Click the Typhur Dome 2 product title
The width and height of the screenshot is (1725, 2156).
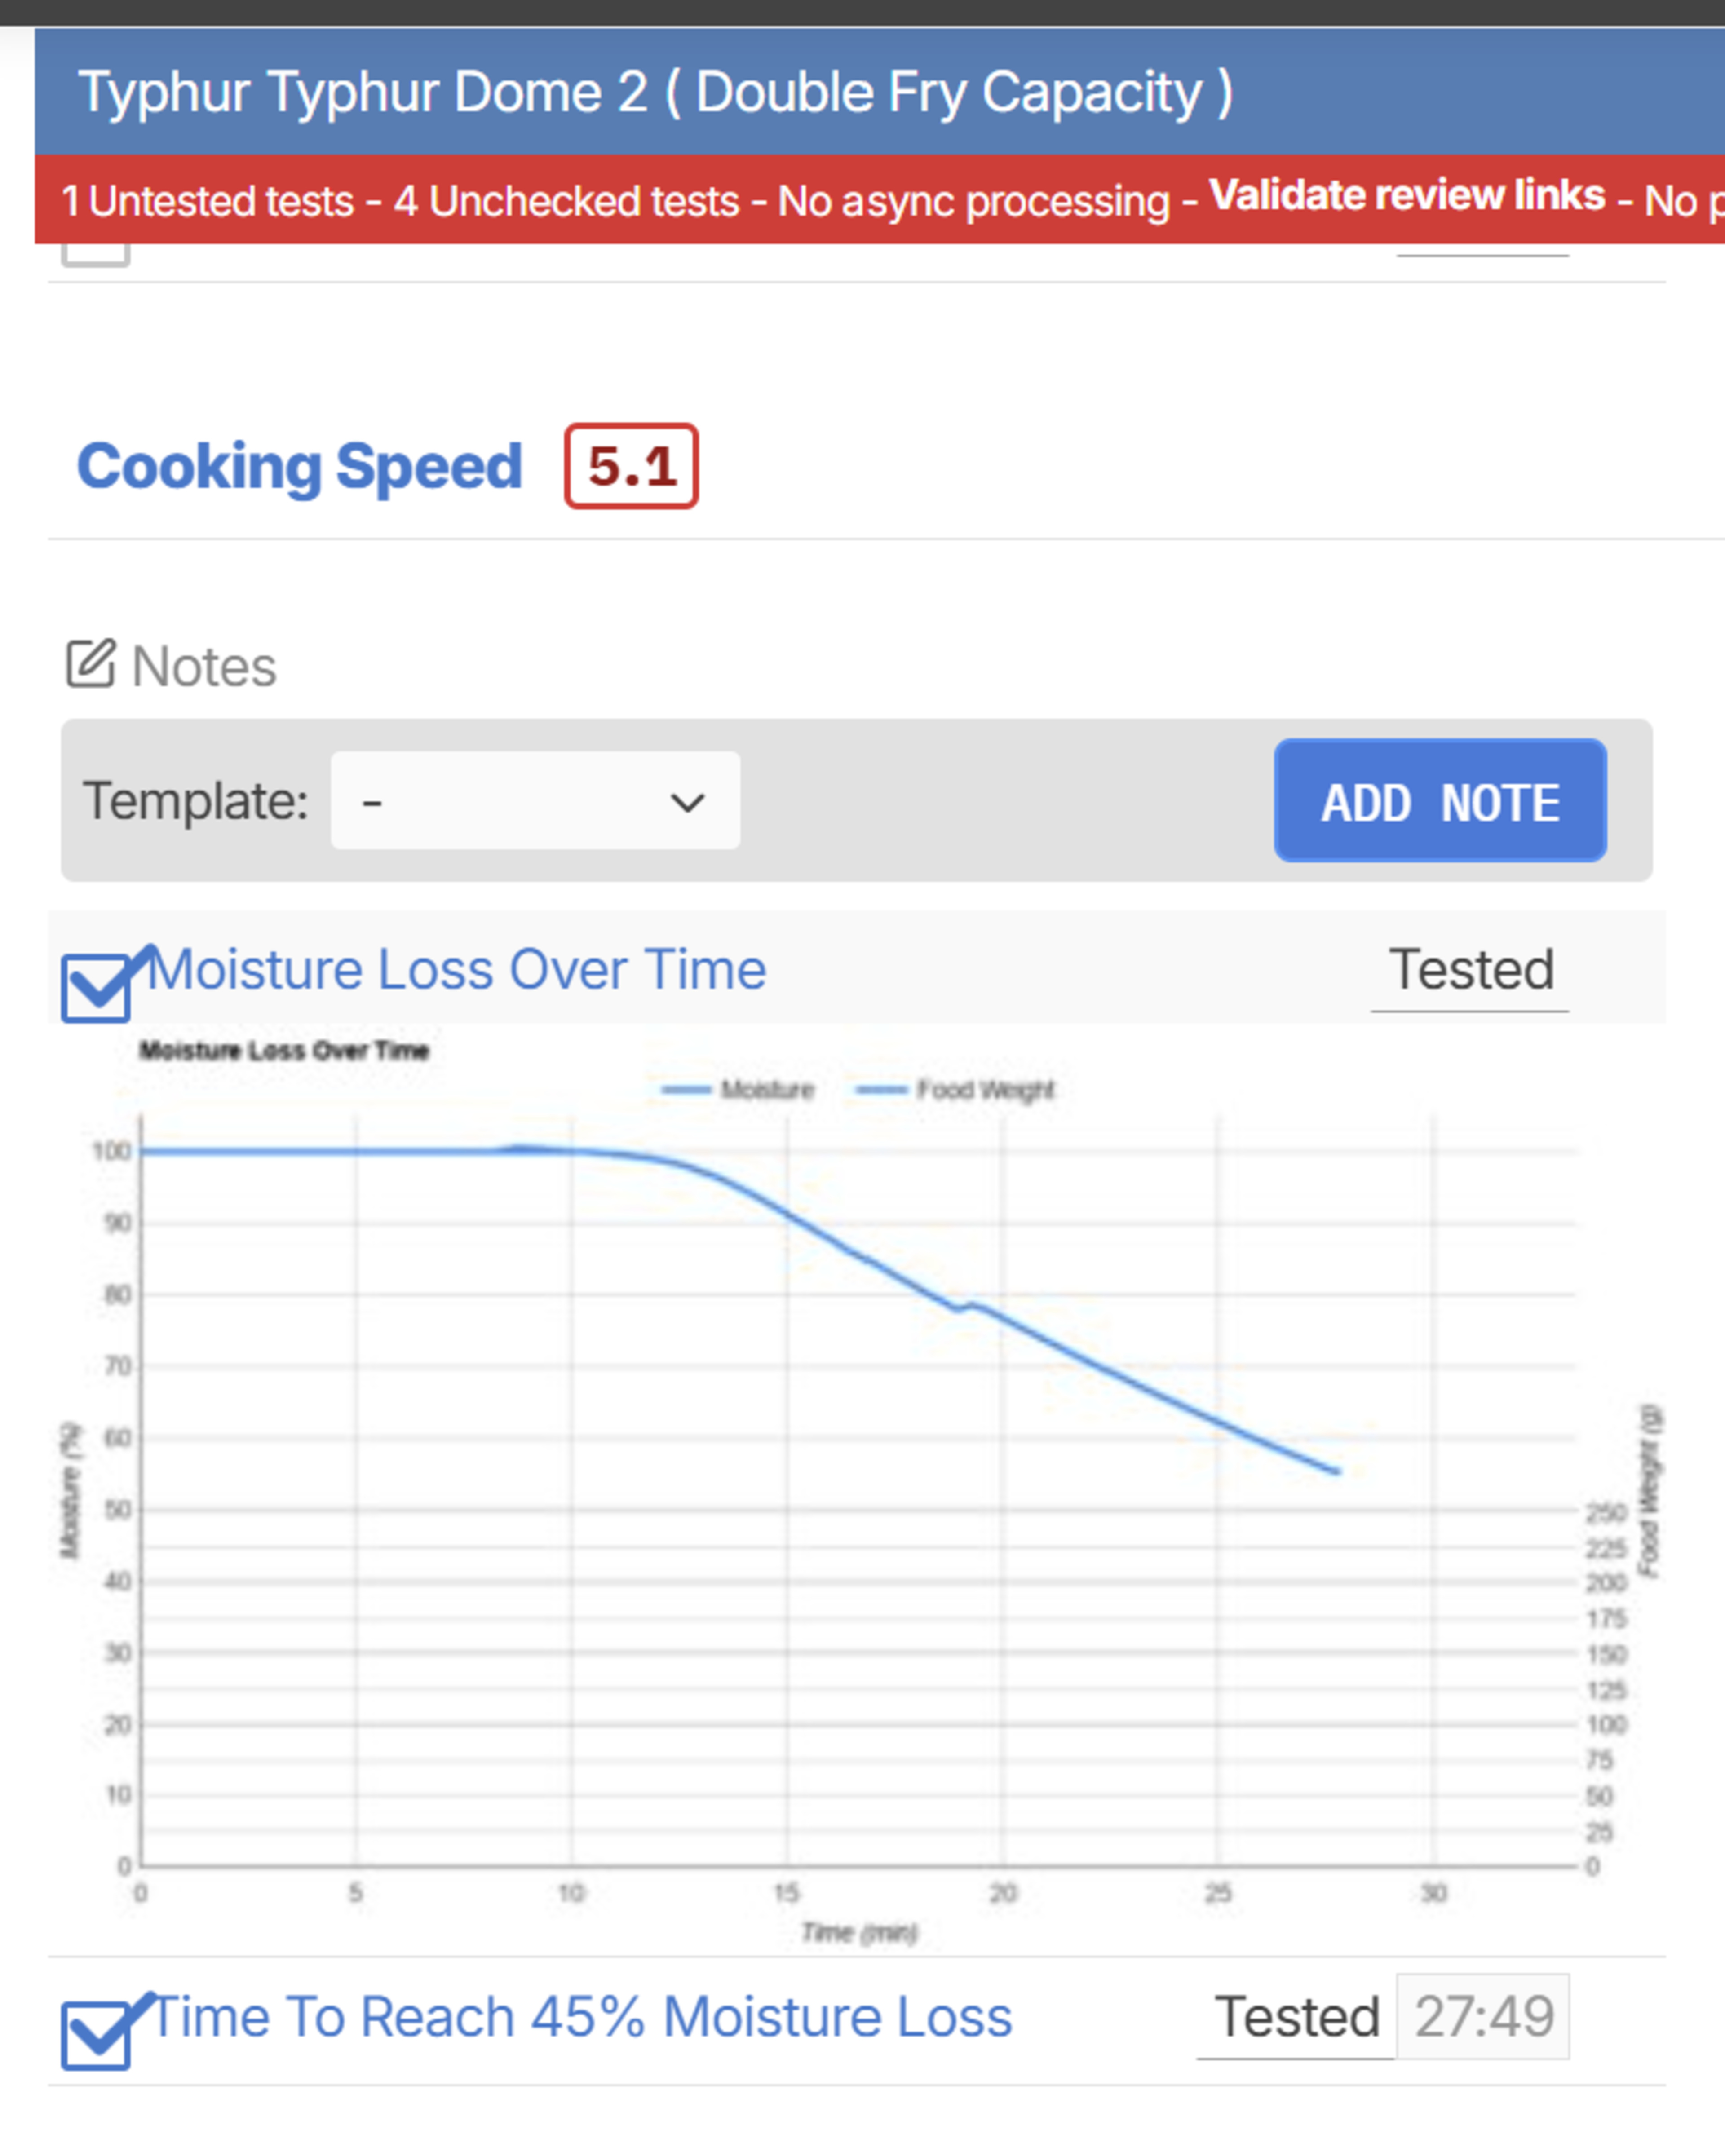pyautogui.click(x=655, y=93)
